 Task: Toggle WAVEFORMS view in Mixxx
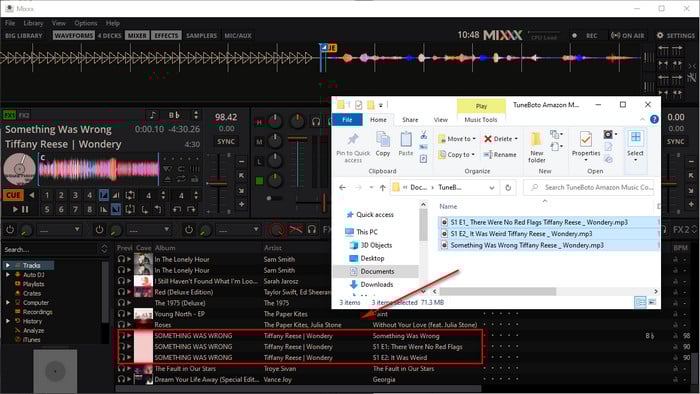(74, 35)
